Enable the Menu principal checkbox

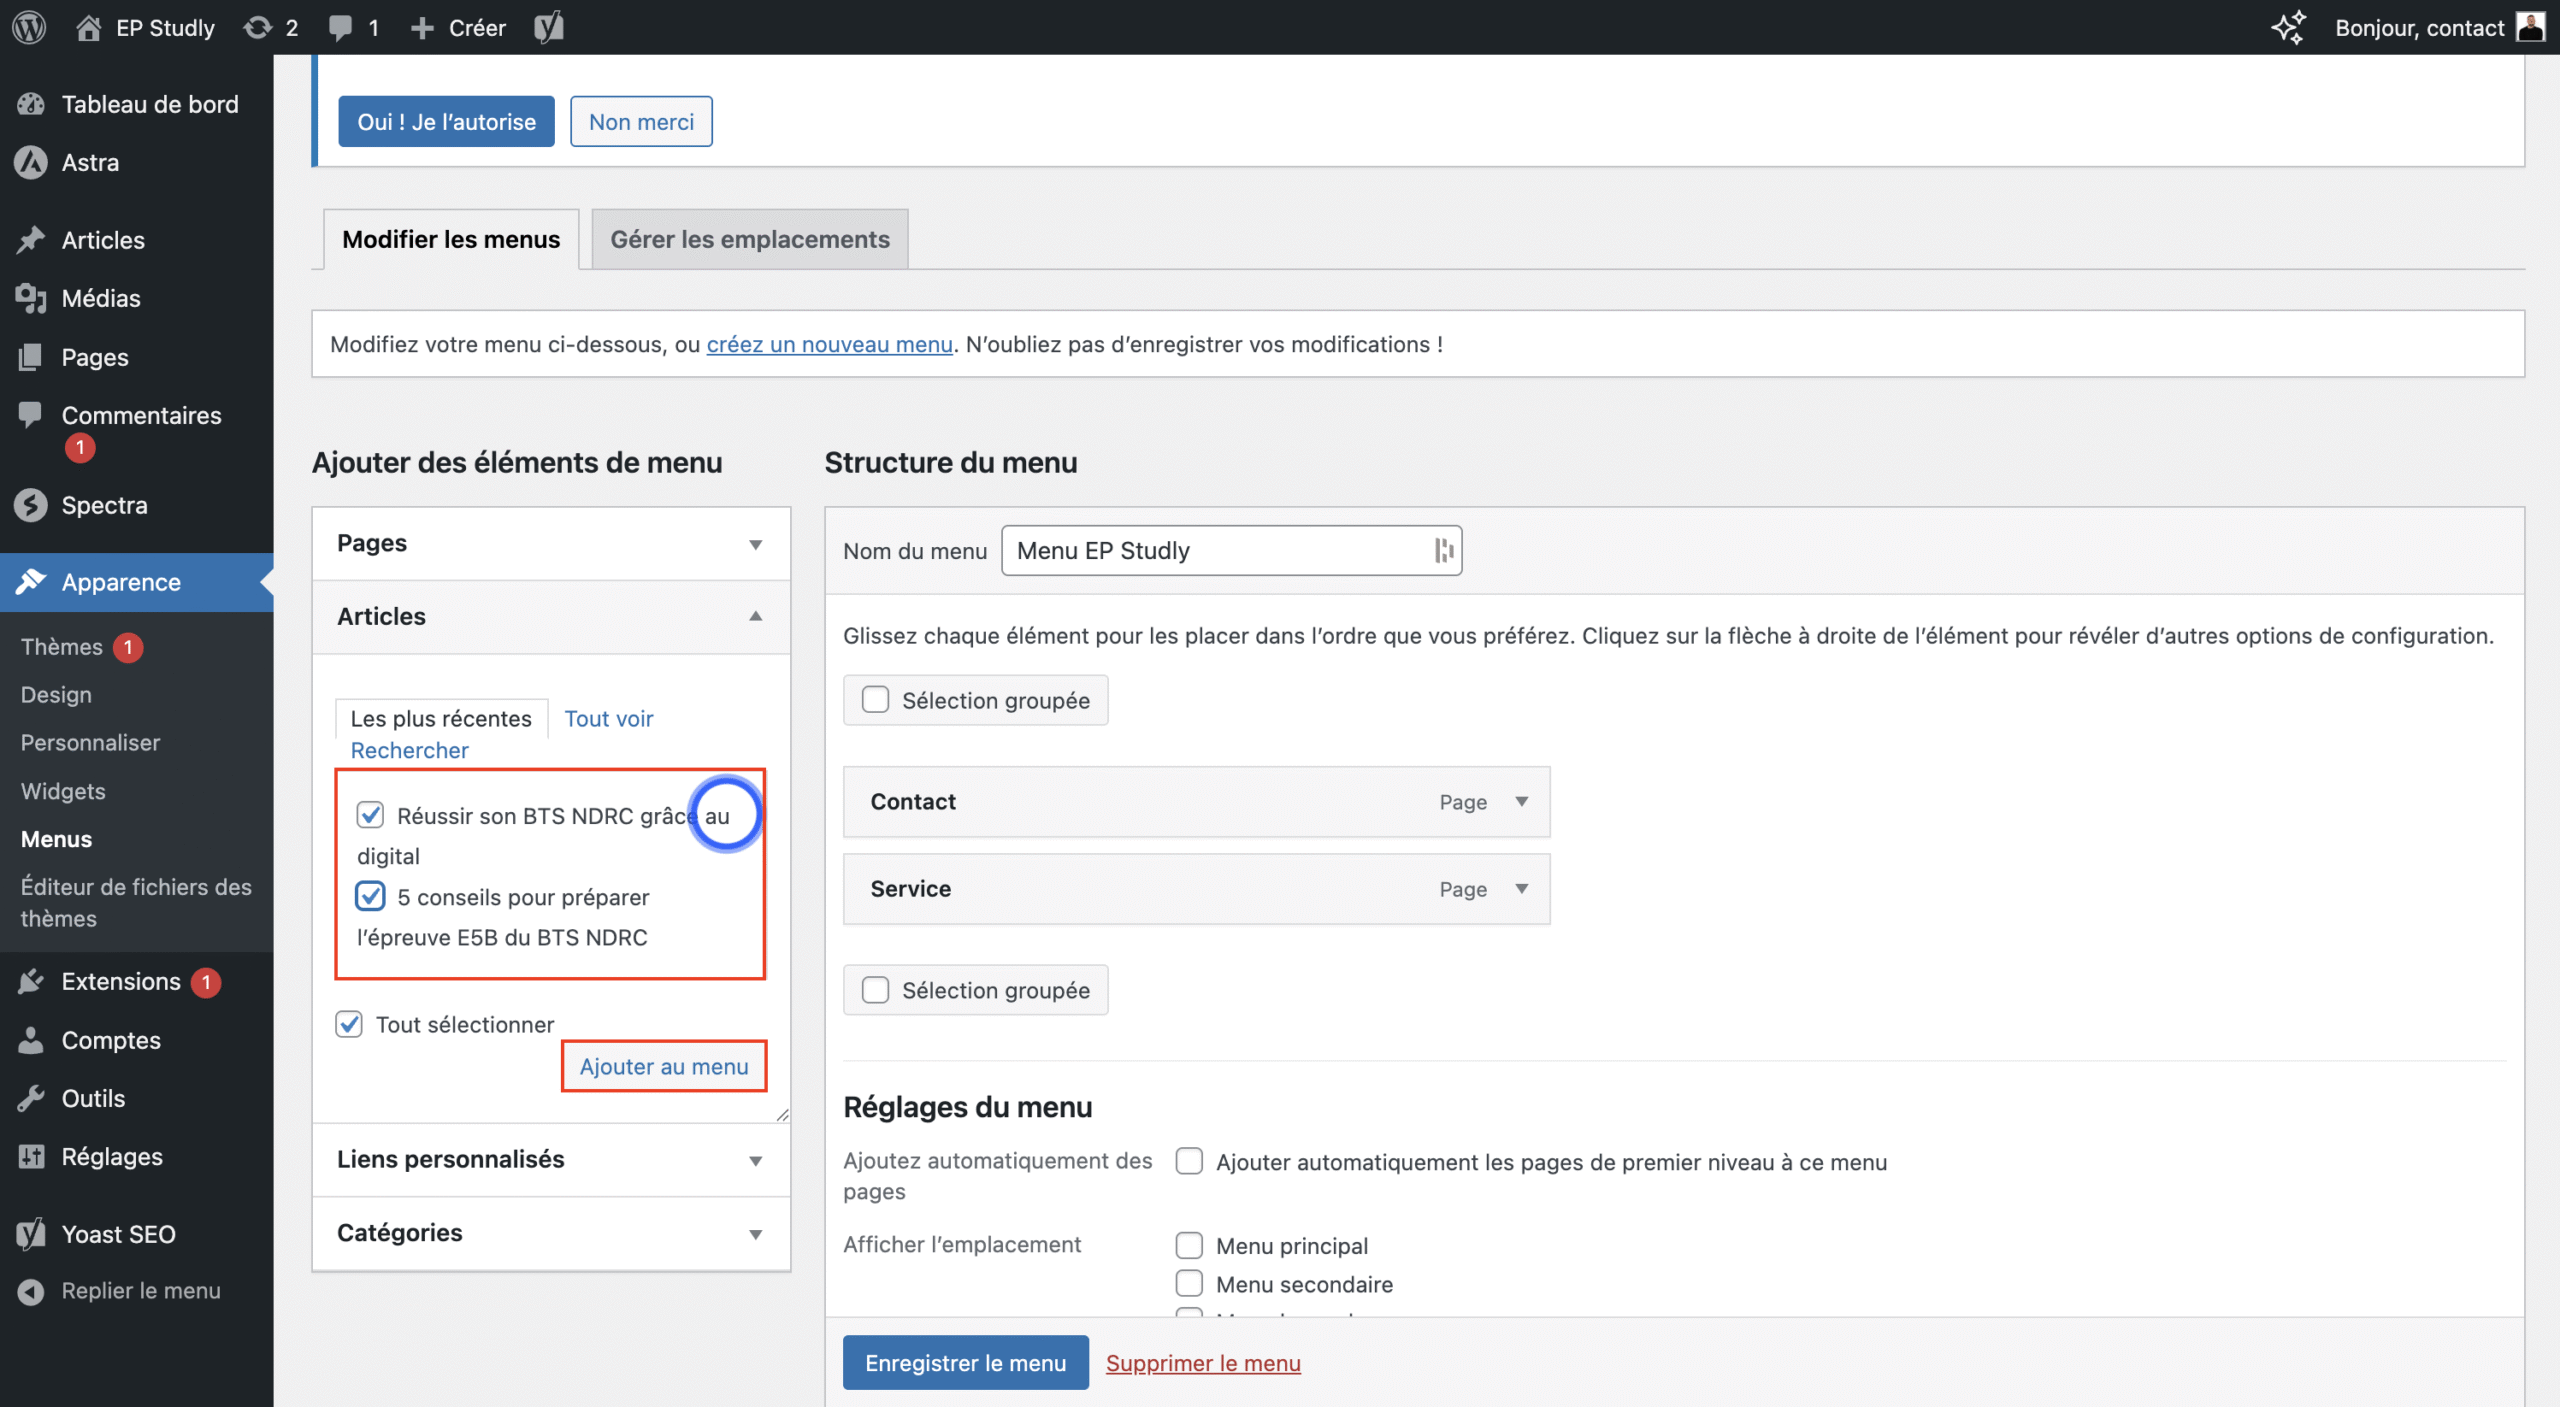point(1189,1245)
